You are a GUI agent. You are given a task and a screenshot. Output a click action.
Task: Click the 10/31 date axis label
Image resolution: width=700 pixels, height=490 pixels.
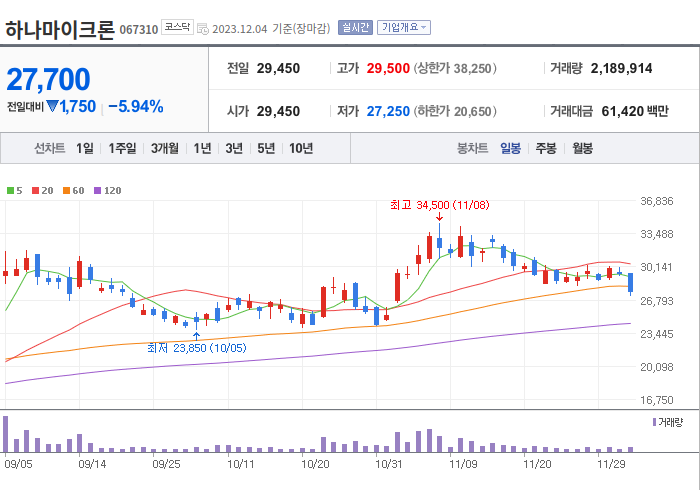pos(388,464)
